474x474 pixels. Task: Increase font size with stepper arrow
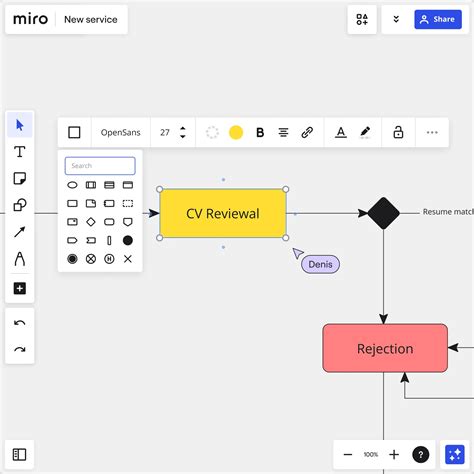pos(183,129)
